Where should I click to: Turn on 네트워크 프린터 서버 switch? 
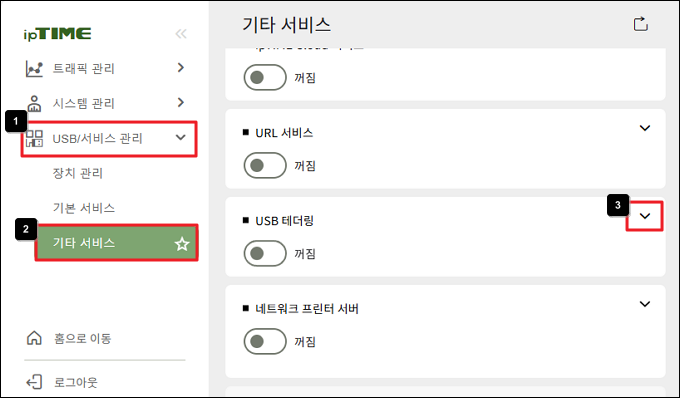pyautogui.click(x=265, y=341)
